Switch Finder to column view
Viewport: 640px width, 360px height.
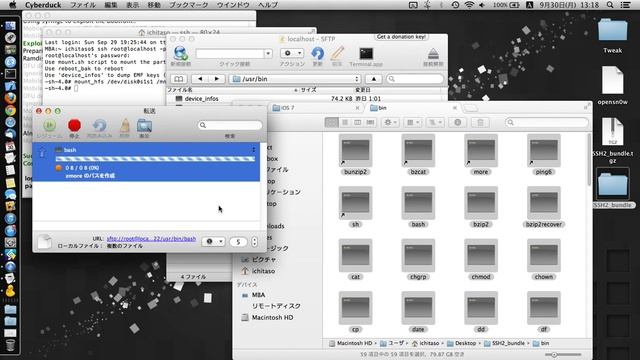click(x=358, y=122)
